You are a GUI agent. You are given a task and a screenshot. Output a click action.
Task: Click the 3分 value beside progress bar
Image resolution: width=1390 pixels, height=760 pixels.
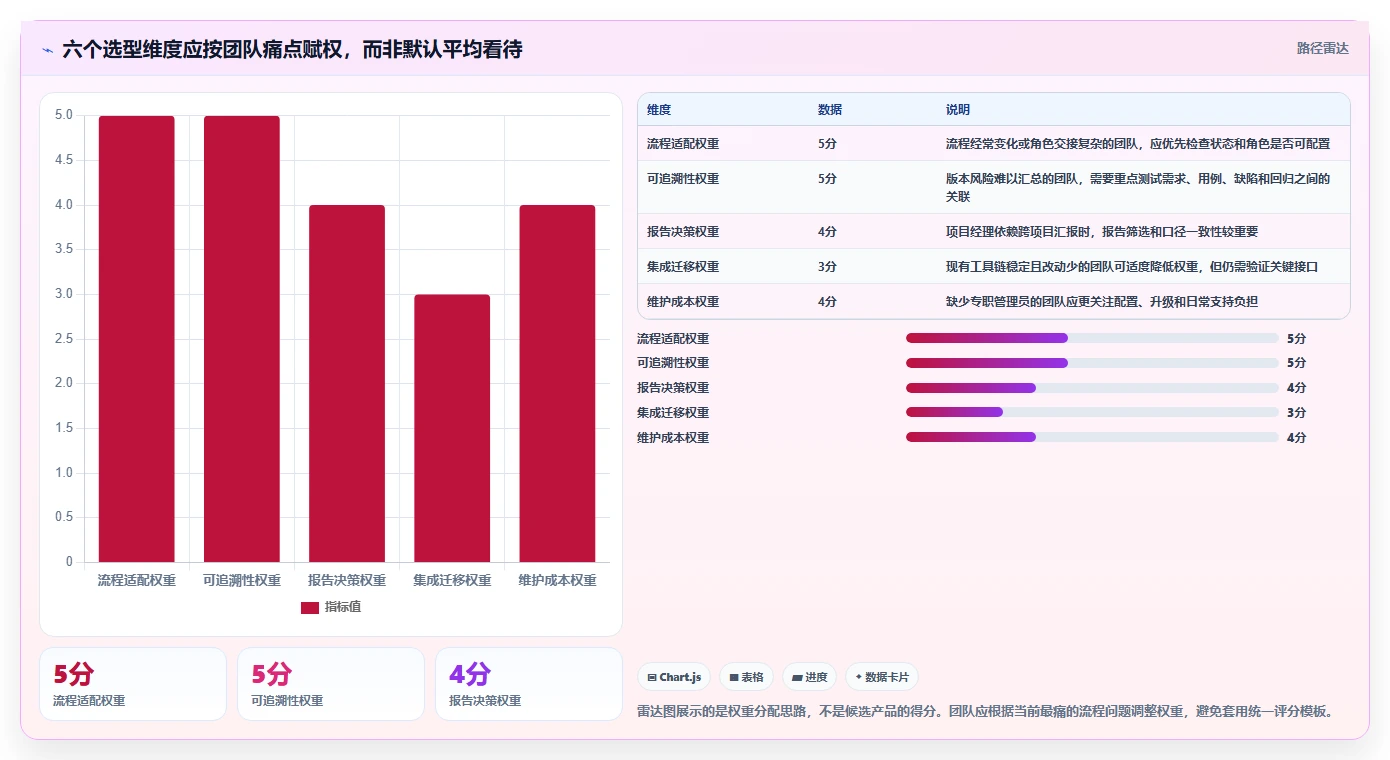click(1296, 412)
